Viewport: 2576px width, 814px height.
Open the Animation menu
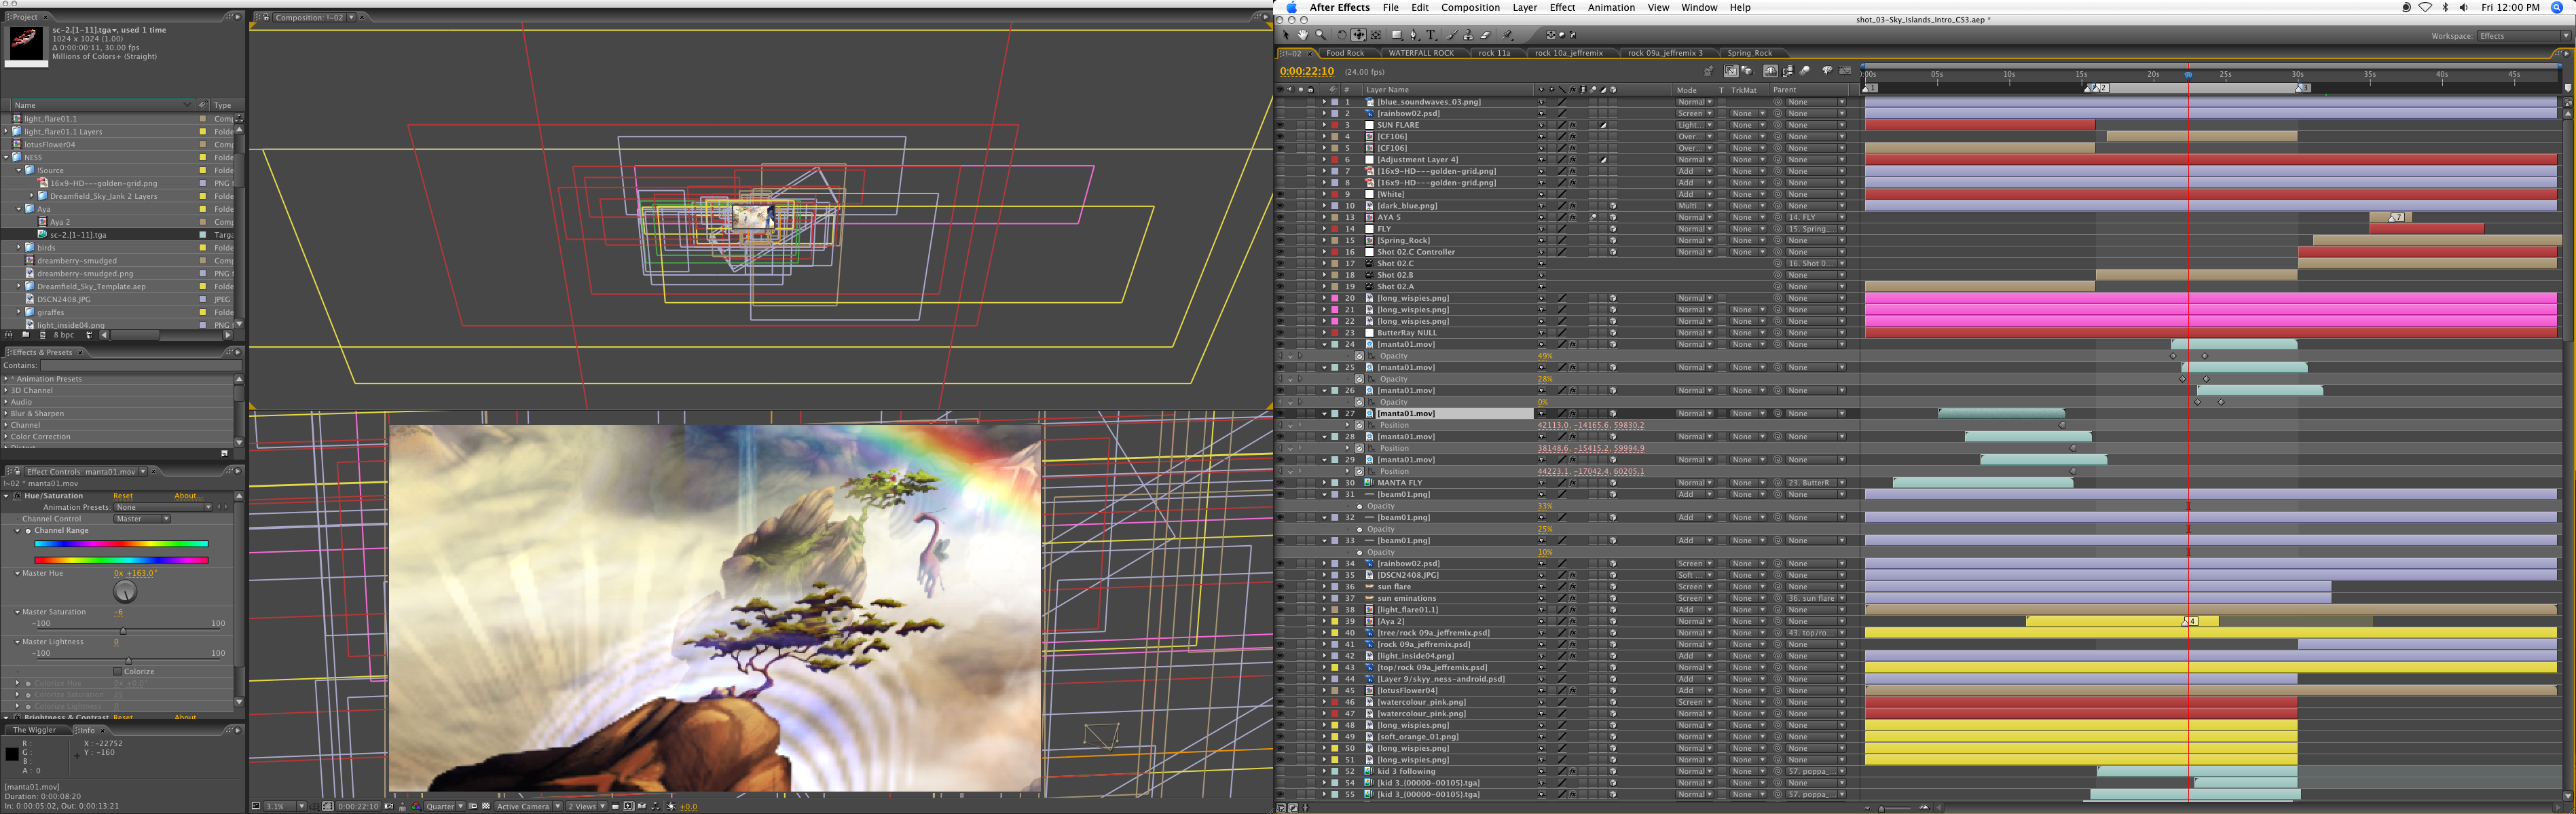point(1611,7)
